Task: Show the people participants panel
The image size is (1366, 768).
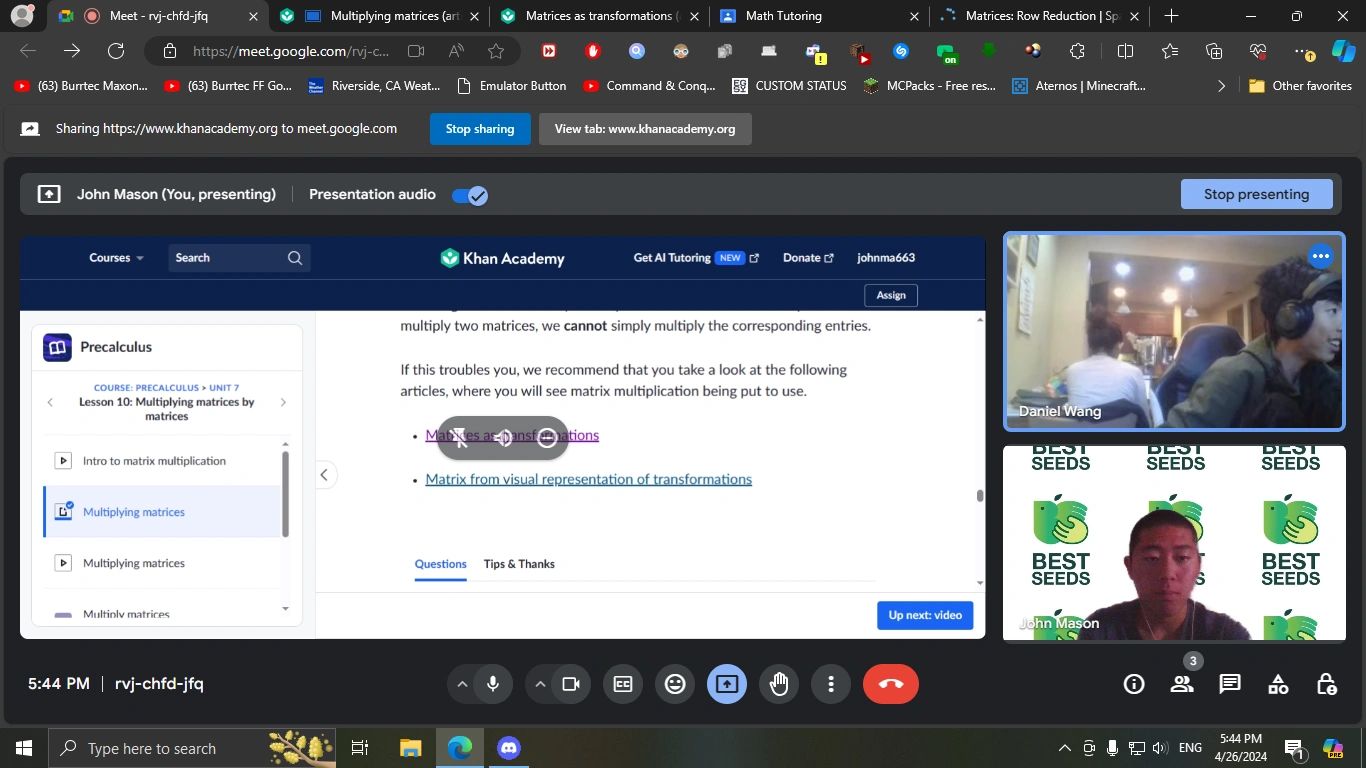Action: click(1182, 684)
